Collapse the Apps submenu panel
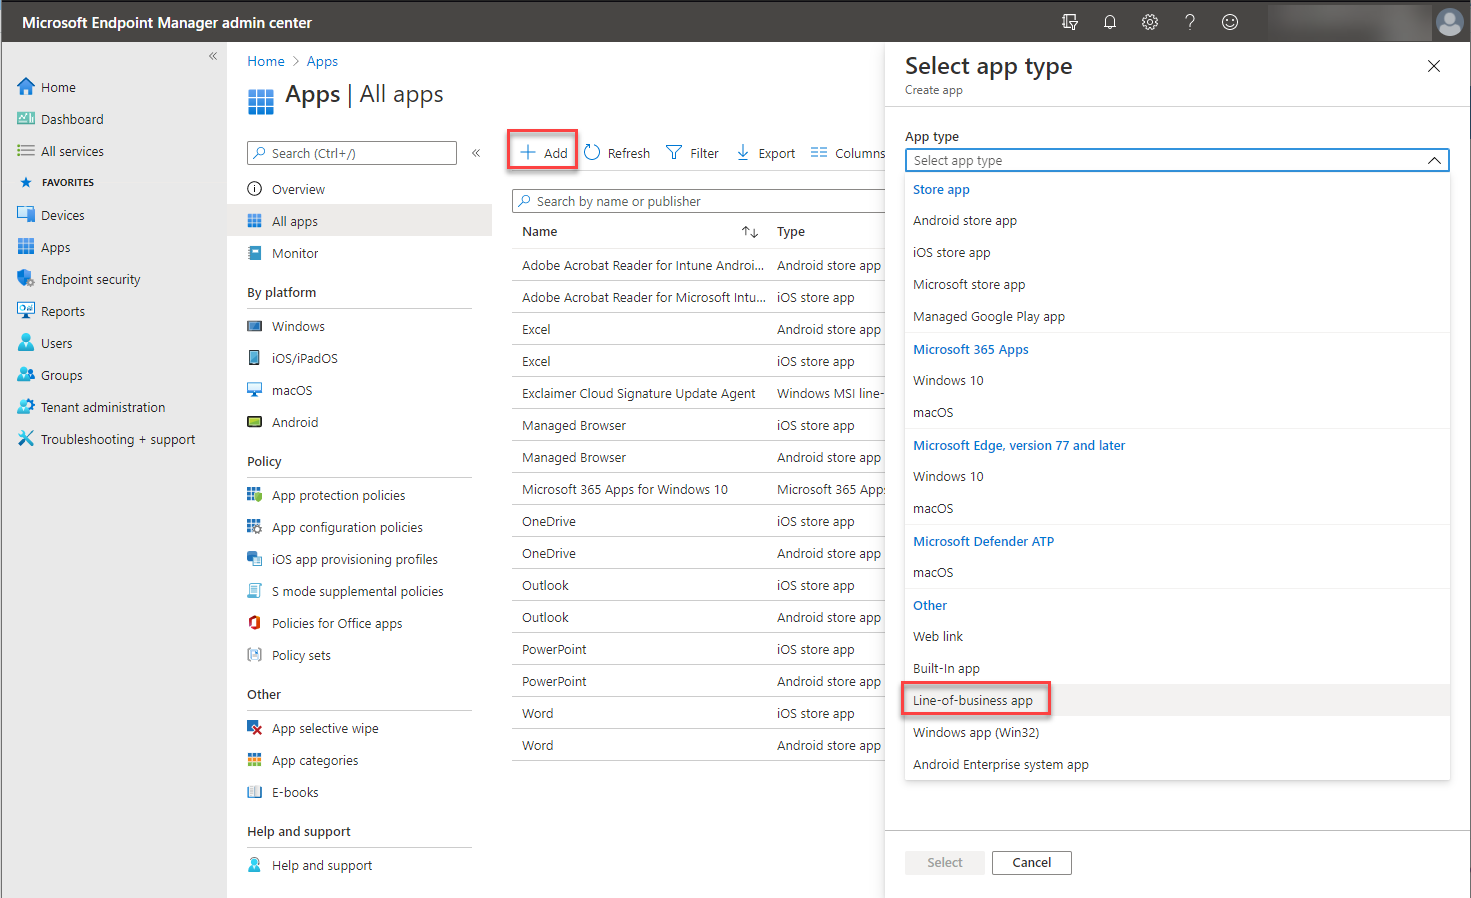 pyautogui.click(x=476, y=153)
